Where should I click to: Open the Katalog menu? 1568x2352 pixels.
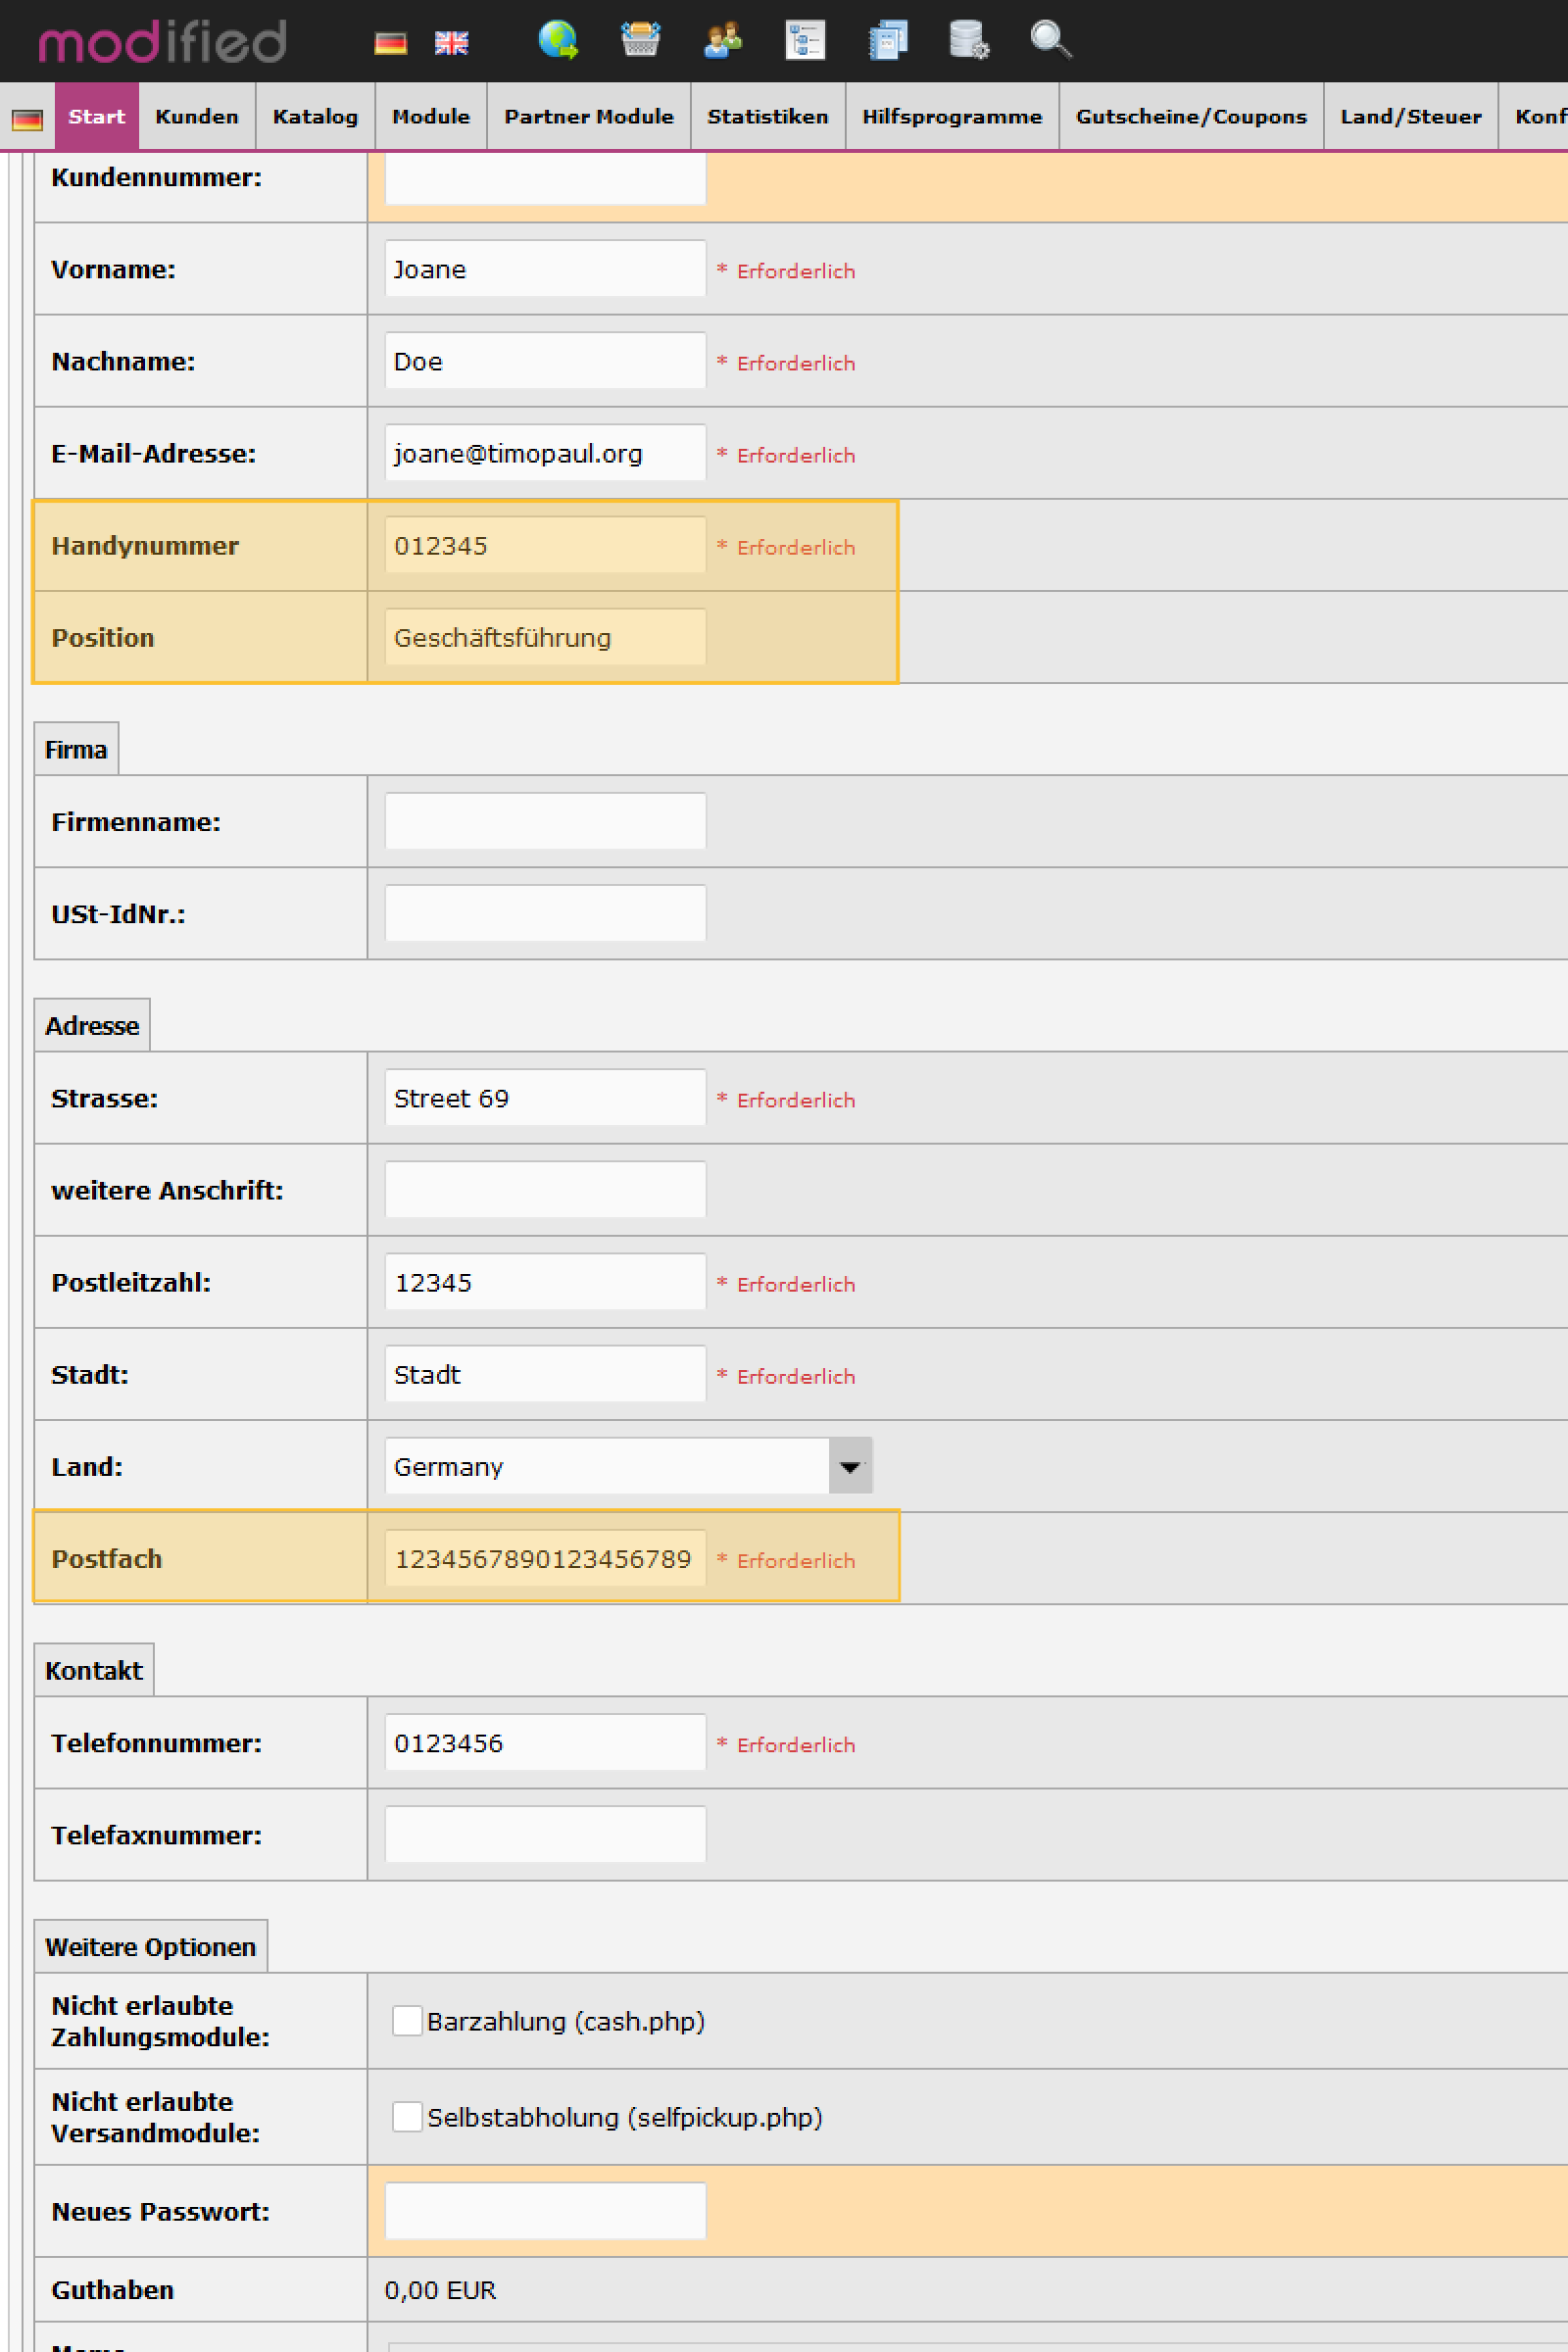pos(315,117)
